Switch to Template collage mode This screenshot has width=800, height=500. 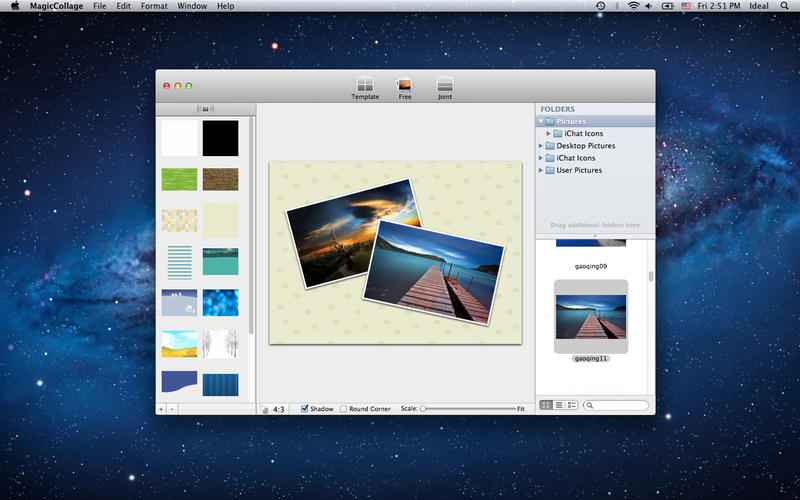click(365, 87)
